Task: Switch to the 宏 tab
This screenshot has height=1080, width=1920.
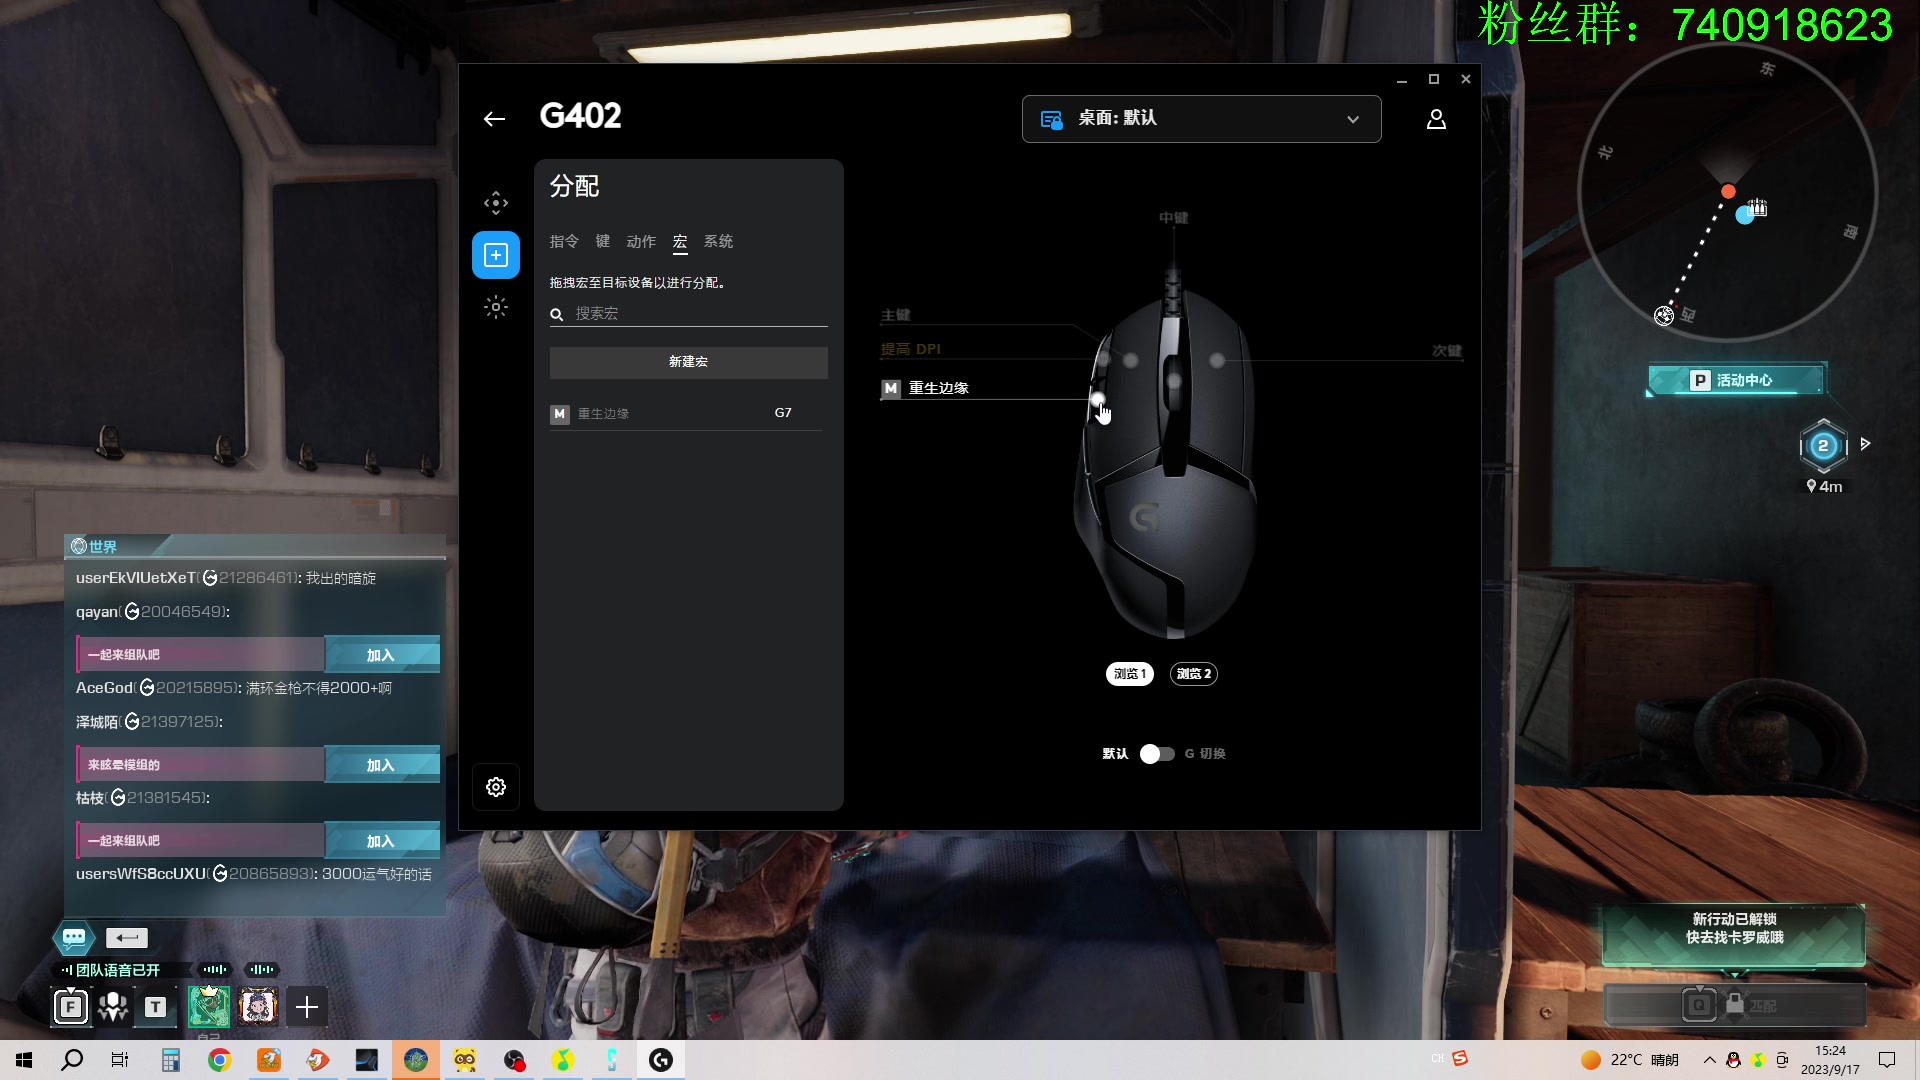Action: (x=680, y=242)
